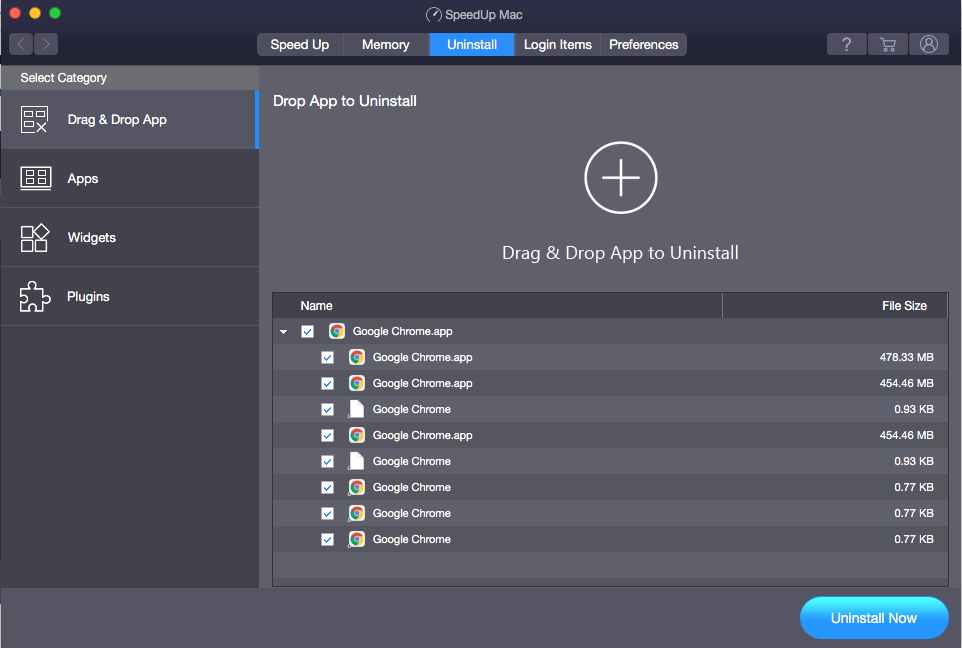Click the Drag & Drop App sidebar icon

(34, 120)
